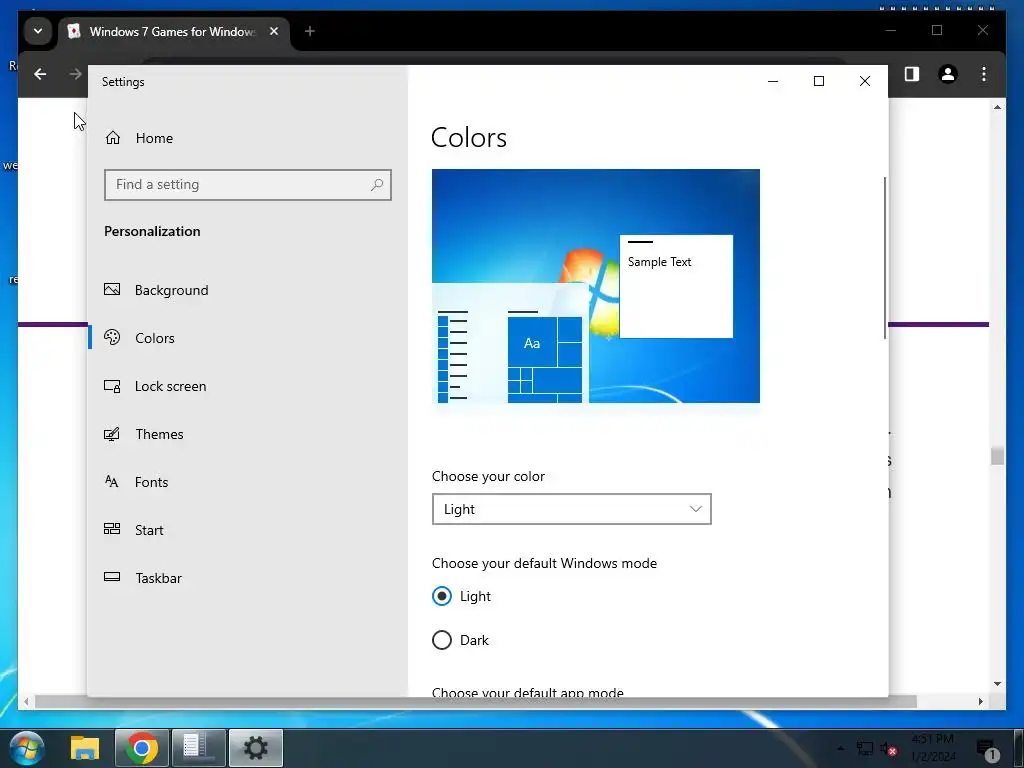Toggle Chrome's side panel icon
Viewport: 1024px width, 768px height.
912,74
